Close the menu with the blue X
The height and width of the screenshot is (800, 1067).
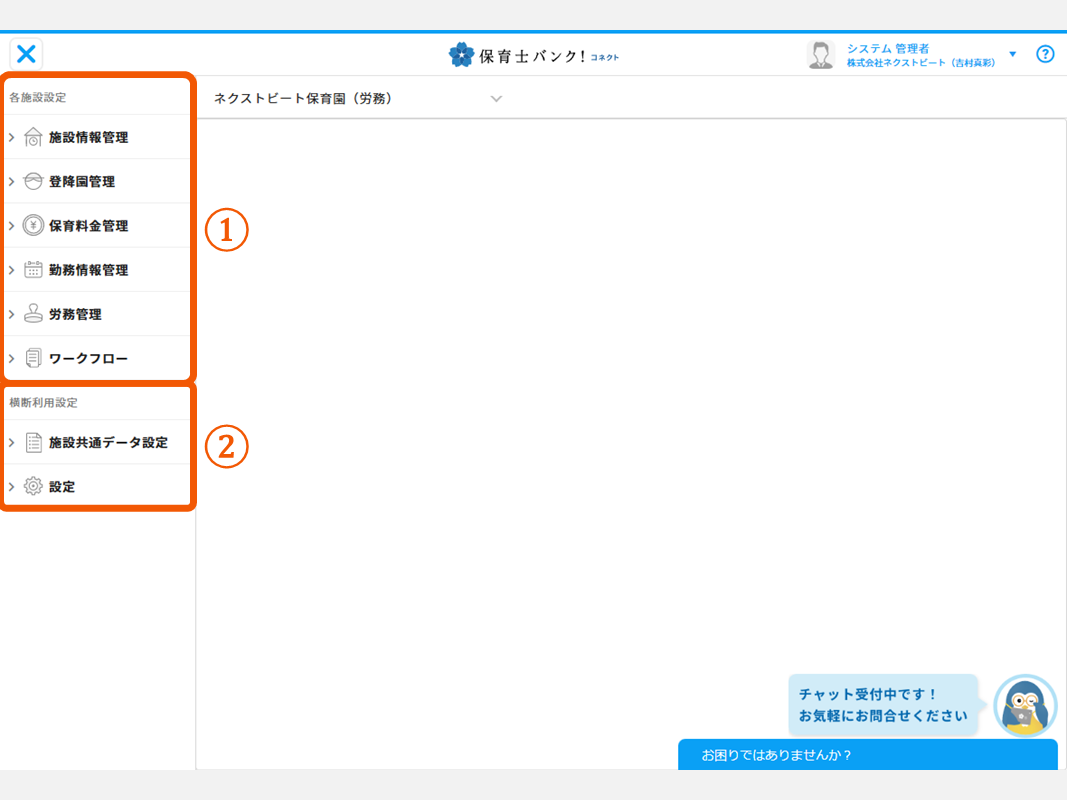coord(26,54)
